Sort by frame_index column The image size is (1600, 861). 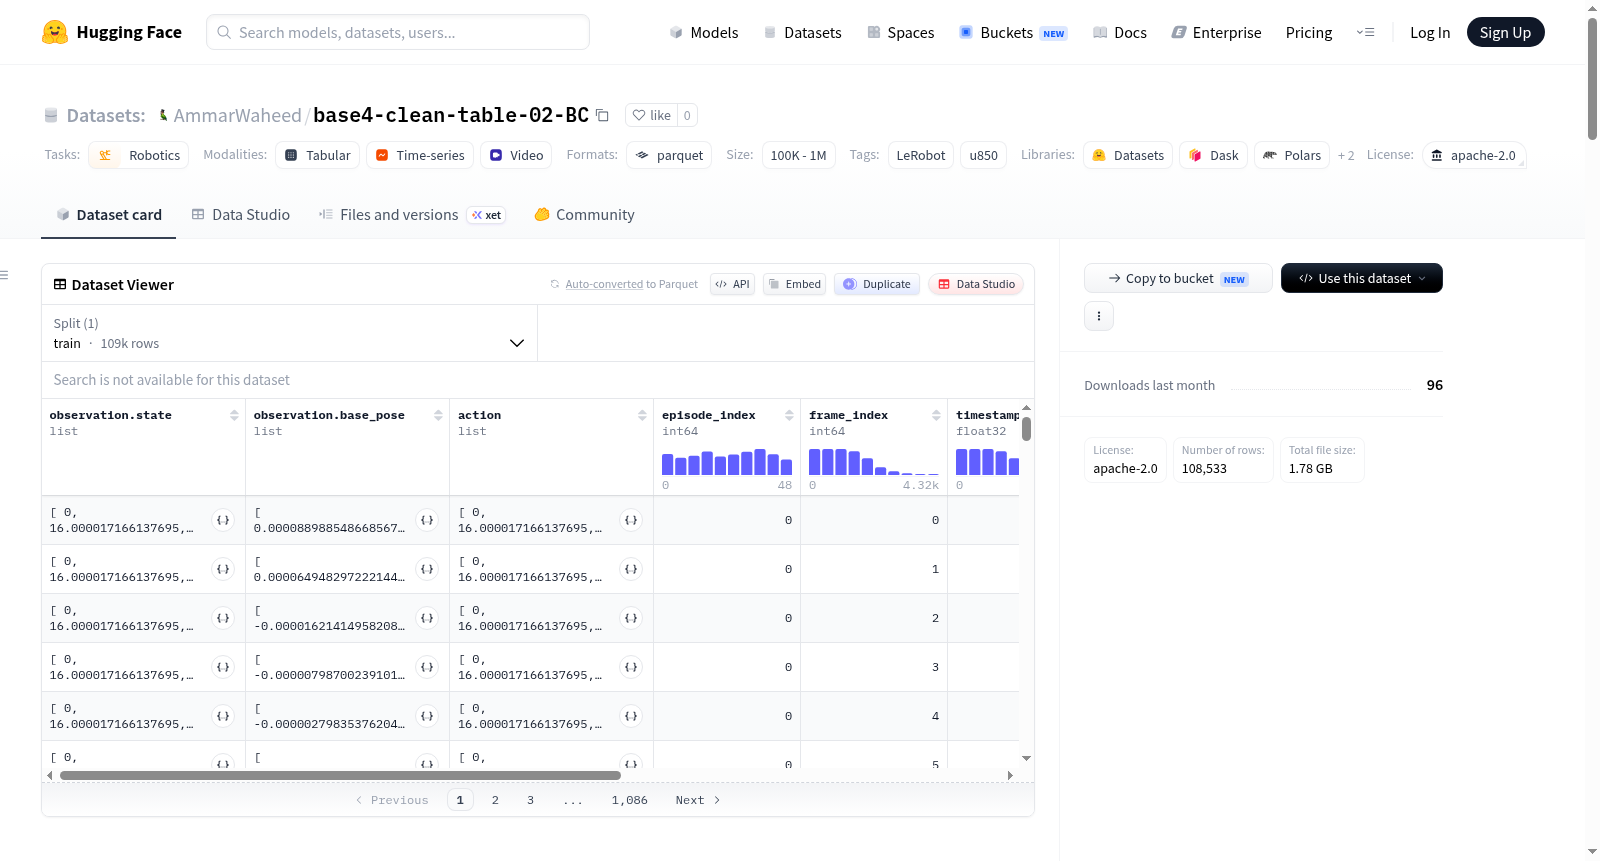point(936,415)
